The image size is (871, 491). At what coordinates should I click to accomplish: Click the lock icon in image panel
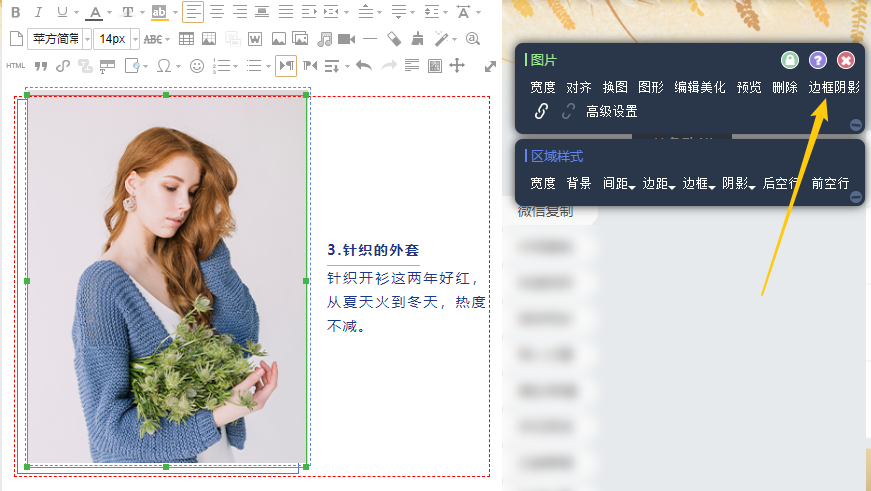[x=790, y=60]
